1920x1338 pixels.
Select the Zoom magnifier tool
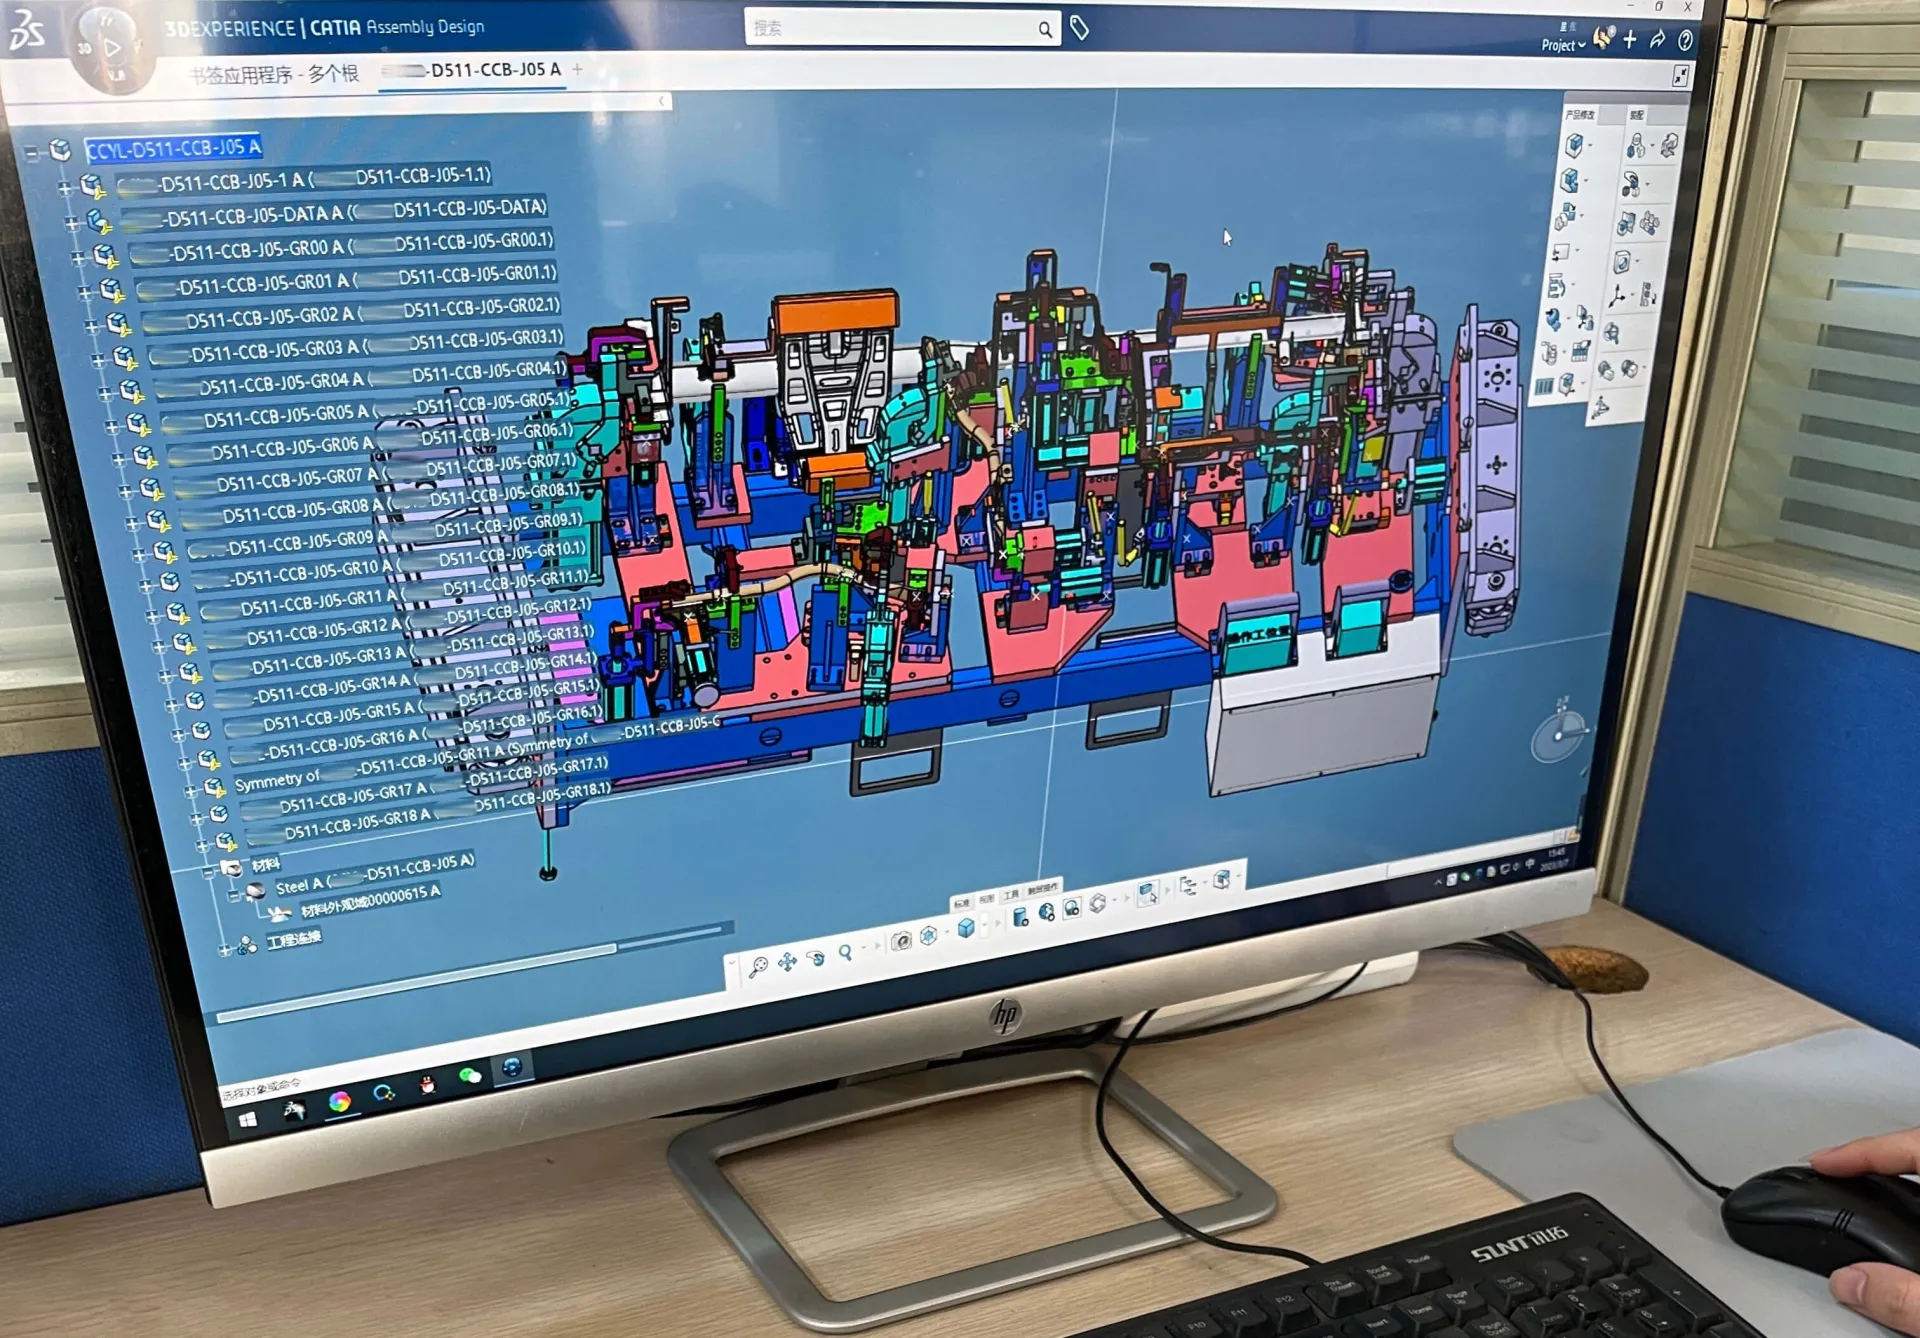[x=845, y=950]
